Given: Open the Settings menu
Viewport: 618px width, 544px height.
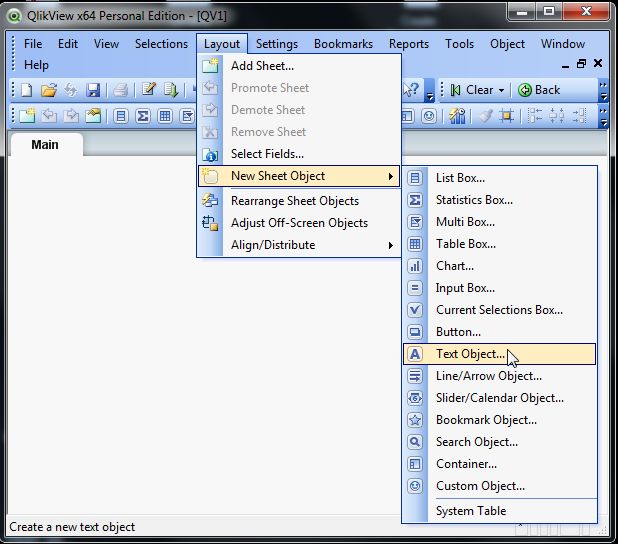Looking at the screenshot, I should [x=277, y=44].
